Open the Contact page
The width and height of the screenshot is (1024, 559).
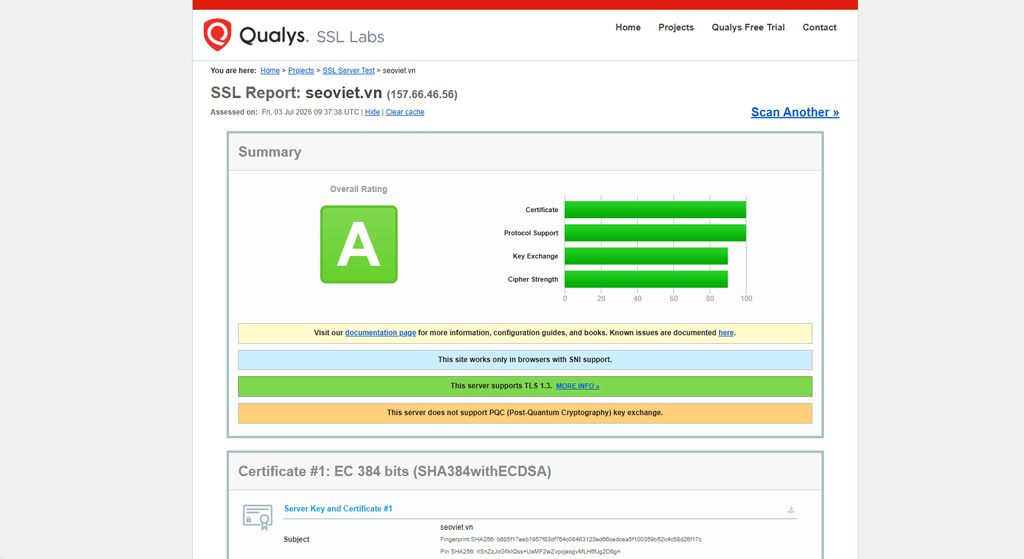tap(819, 27)
